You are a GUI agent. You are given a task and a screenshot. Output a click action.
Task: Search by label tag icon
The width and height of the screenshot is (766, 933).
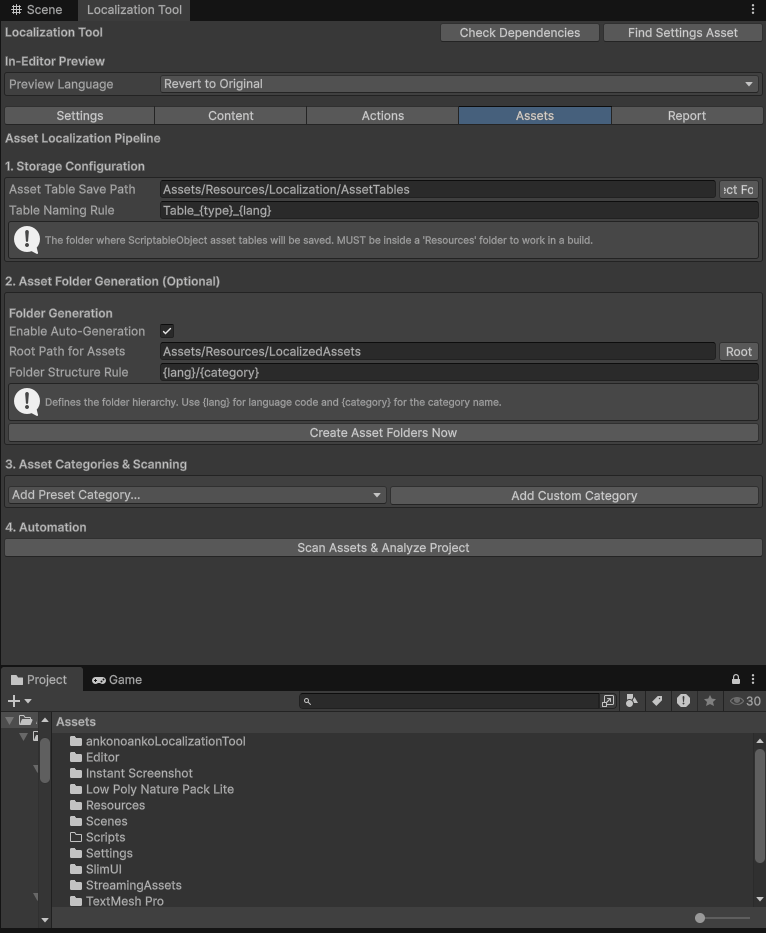pos(657,701)
